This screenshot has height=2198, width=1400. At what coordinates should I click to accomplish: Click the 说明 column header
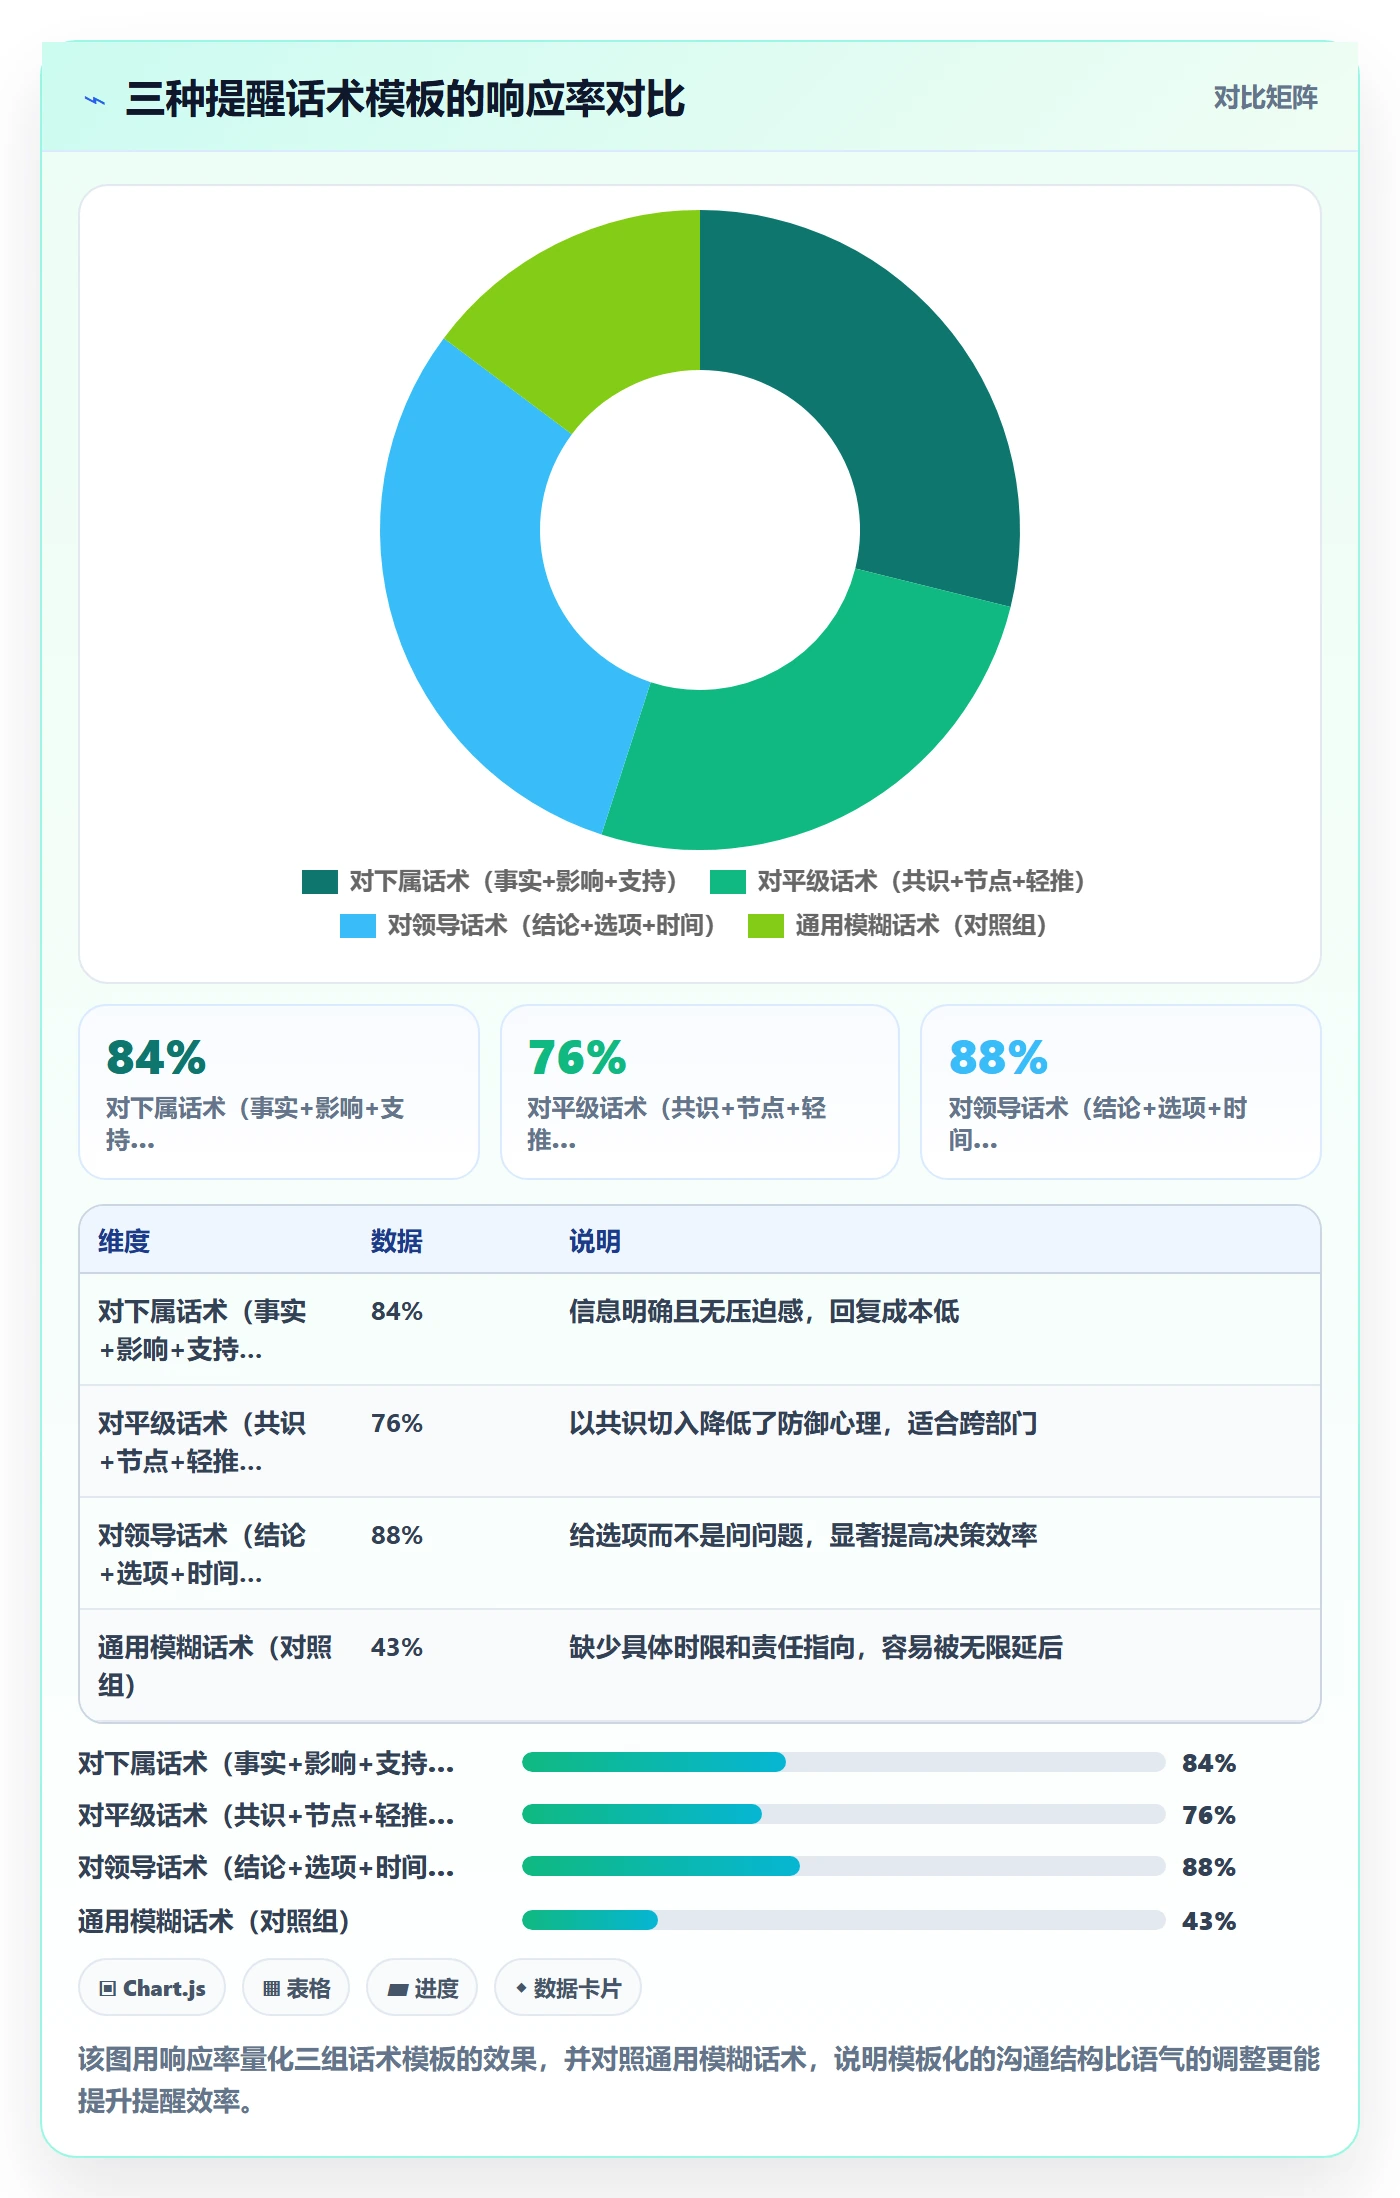coord(595,1241)
